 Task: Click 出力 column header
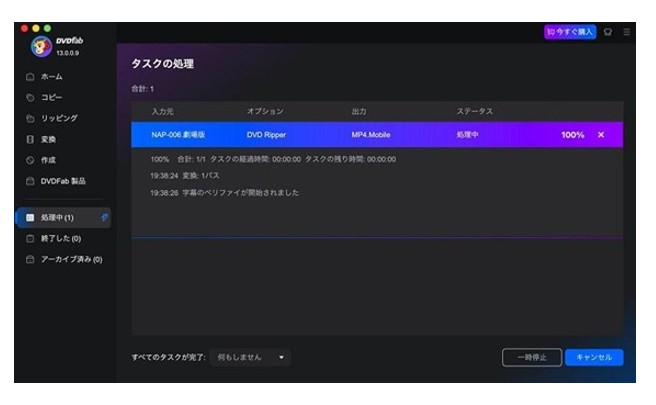[x=359, y=111]
